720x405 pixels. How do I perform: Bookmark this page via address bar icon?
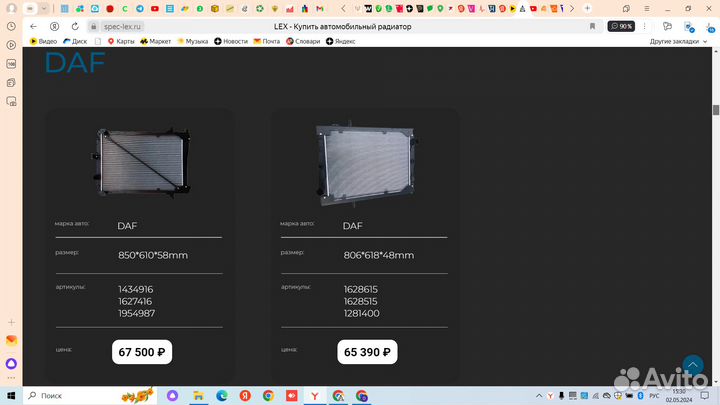point(592,27)
